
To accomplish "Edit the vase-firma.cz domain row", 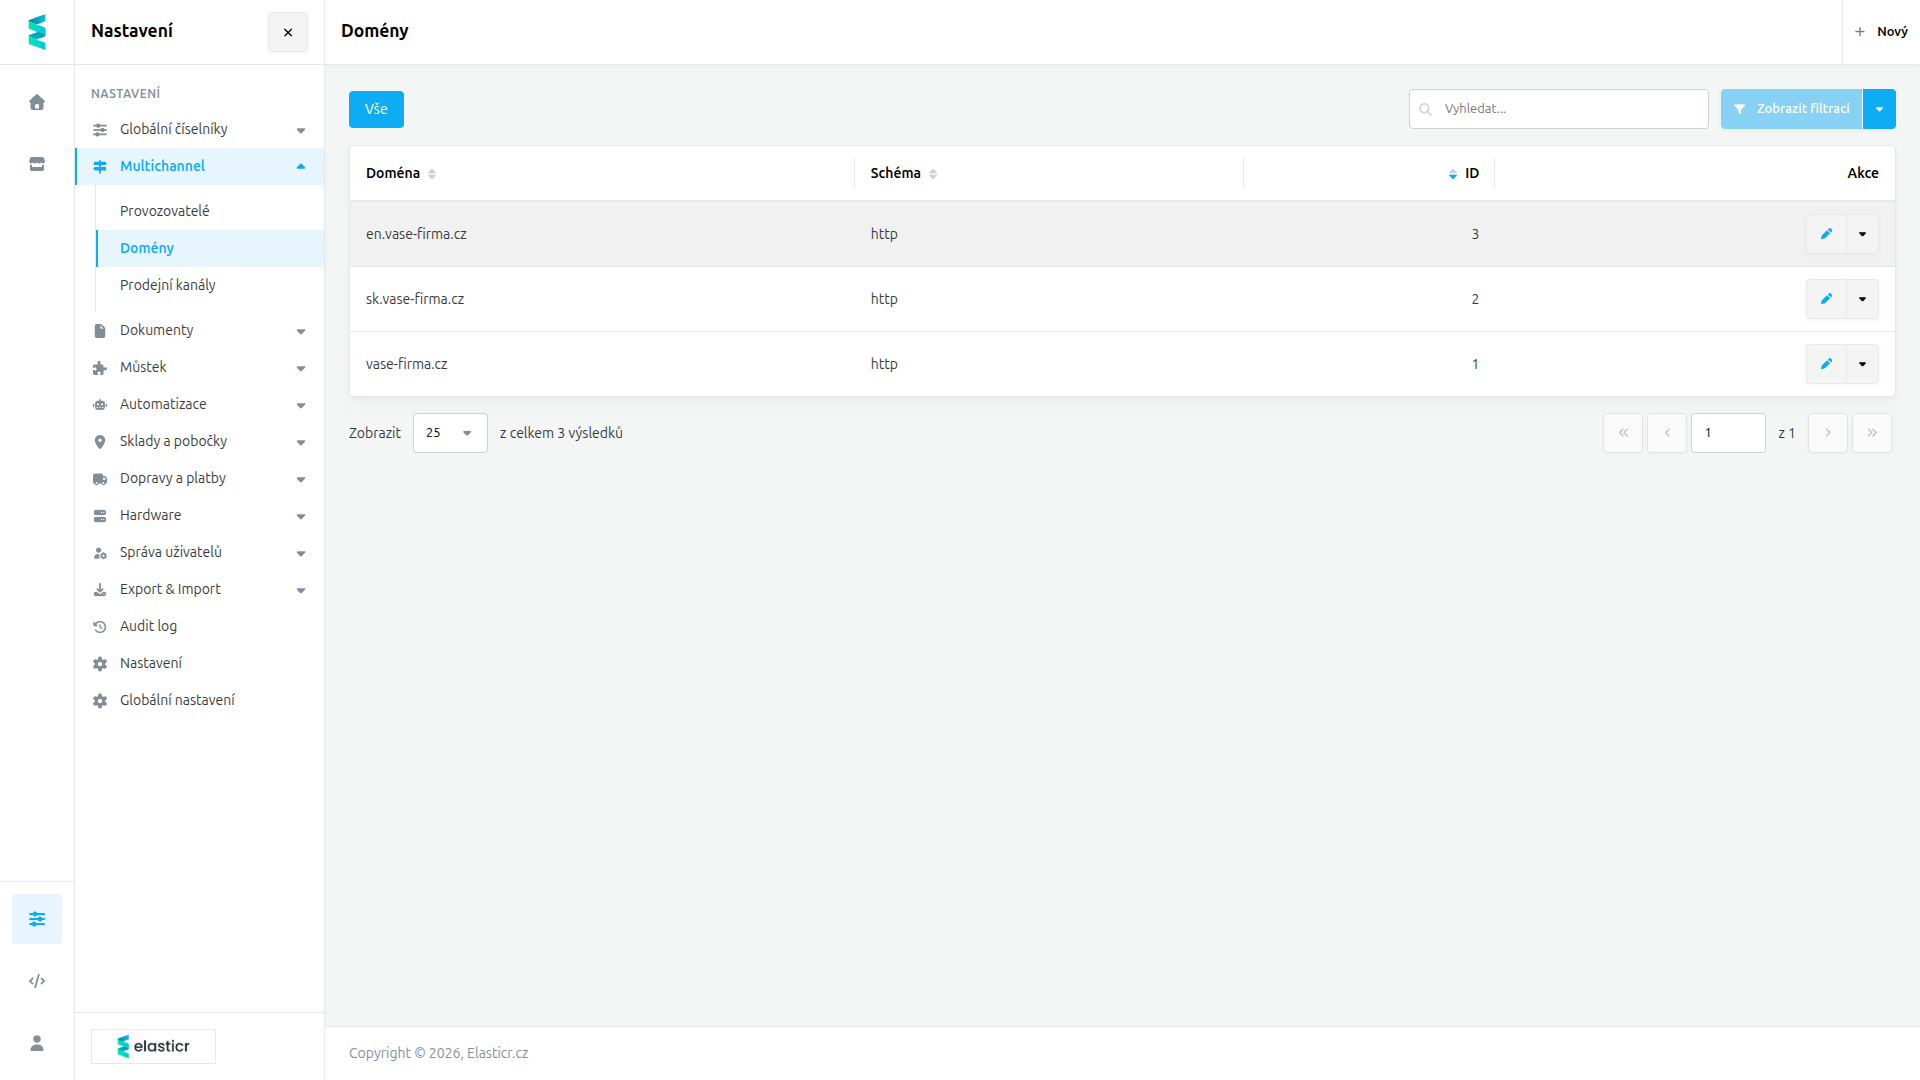I will coord(1826,364).
